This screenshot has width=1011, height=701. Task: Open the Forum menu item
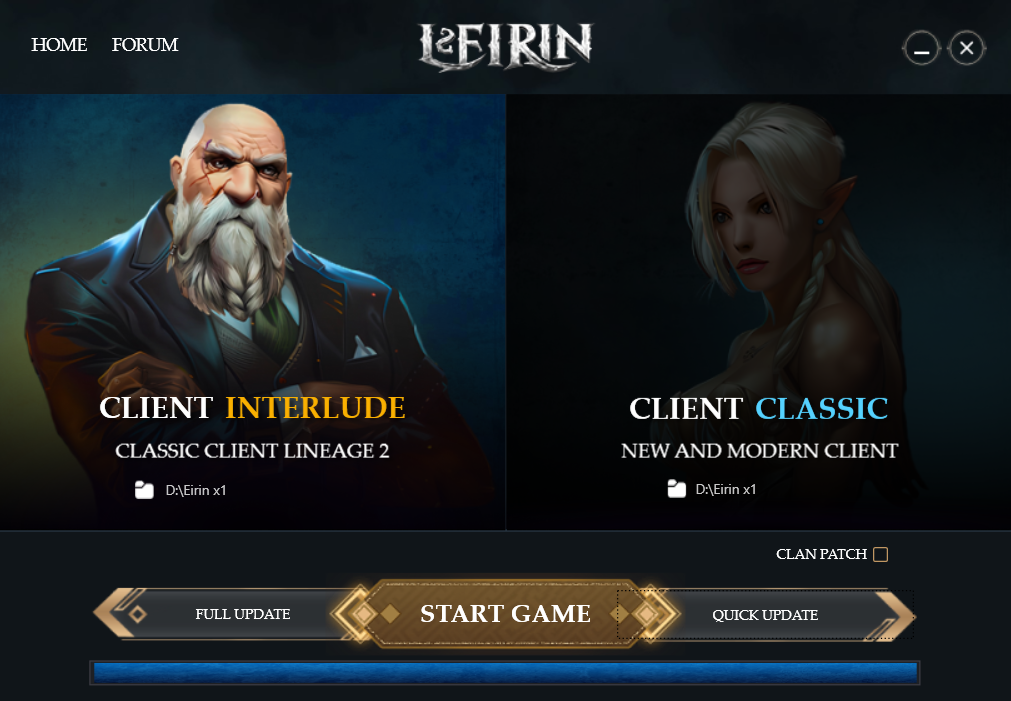click(x=145, y=44)
